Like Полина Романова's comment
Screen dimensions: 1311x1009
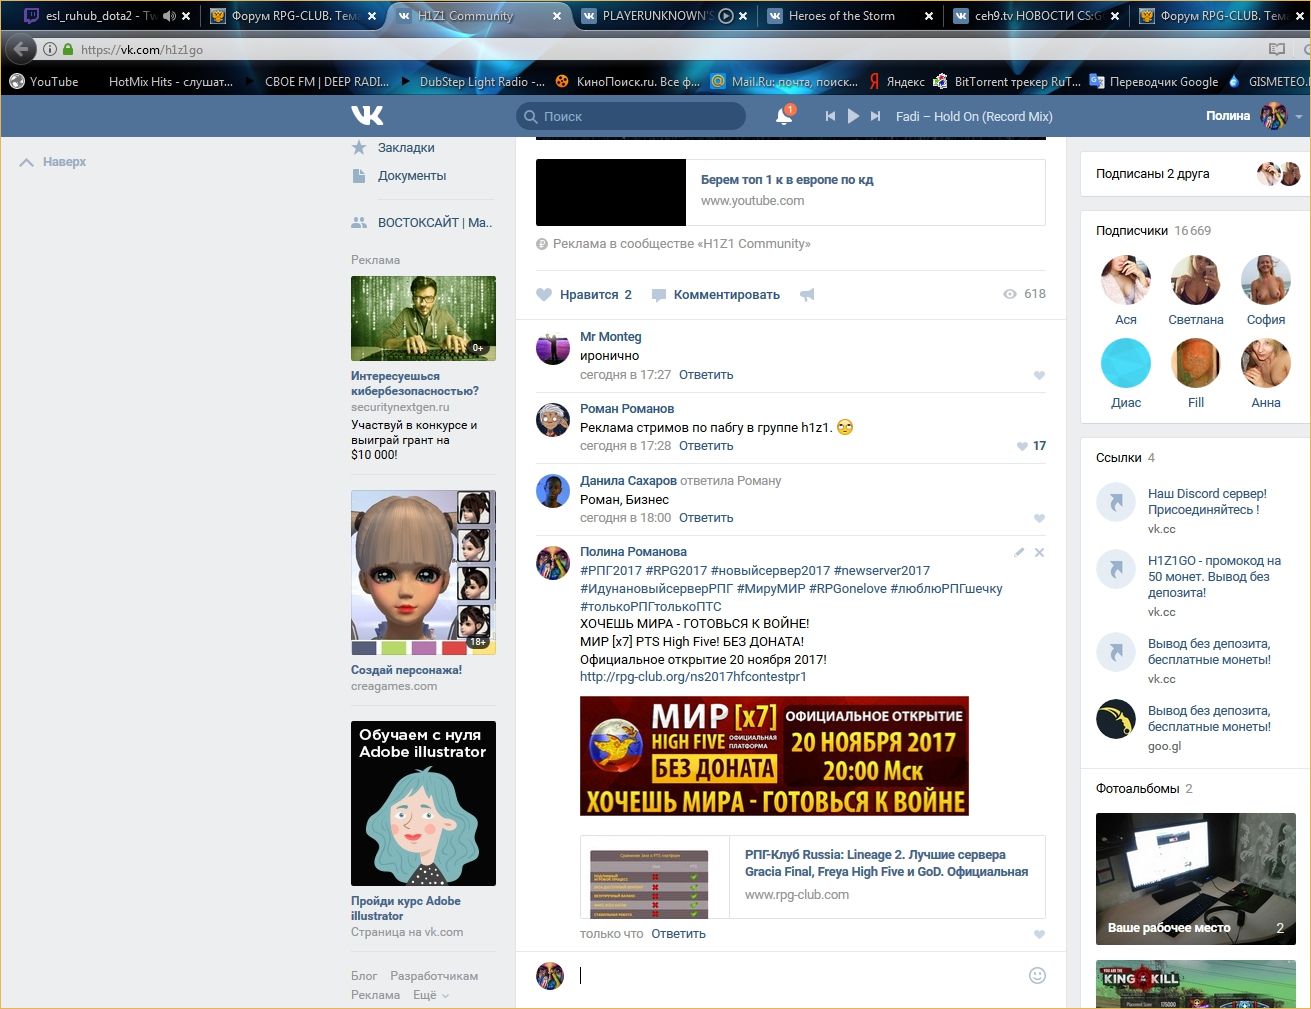(1039, 934)
